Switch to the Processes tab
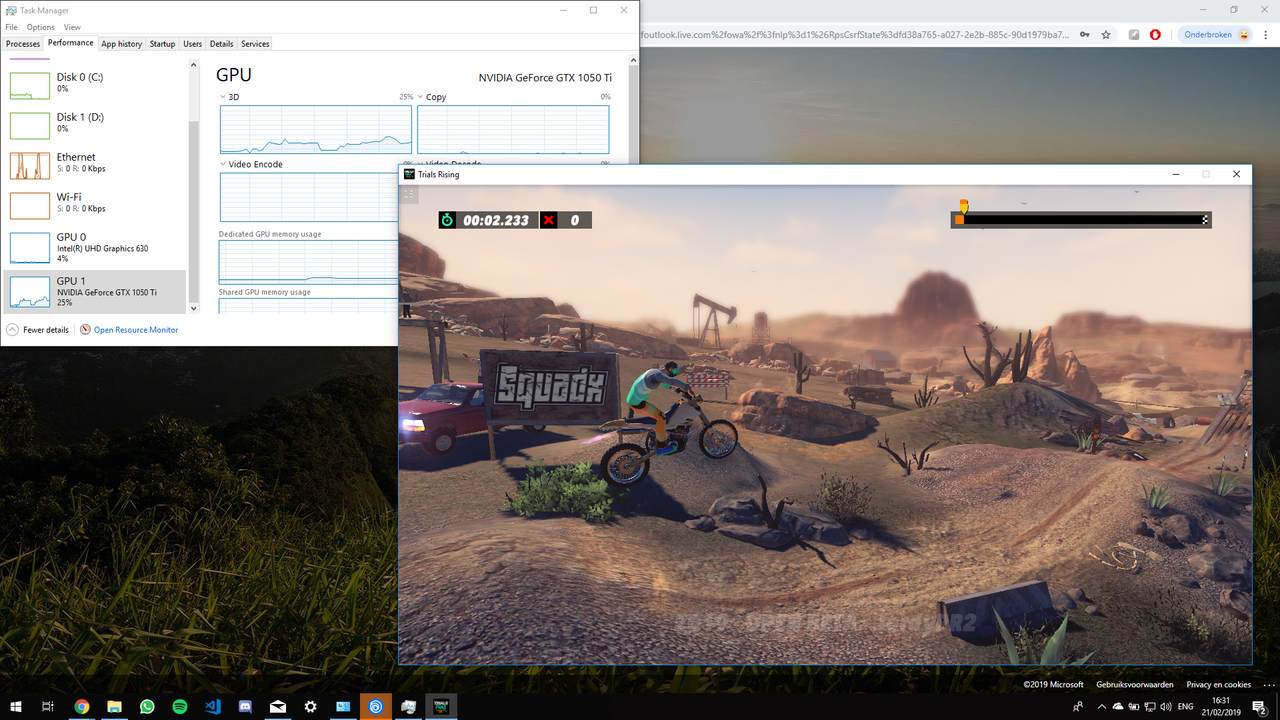 [23, 44]
